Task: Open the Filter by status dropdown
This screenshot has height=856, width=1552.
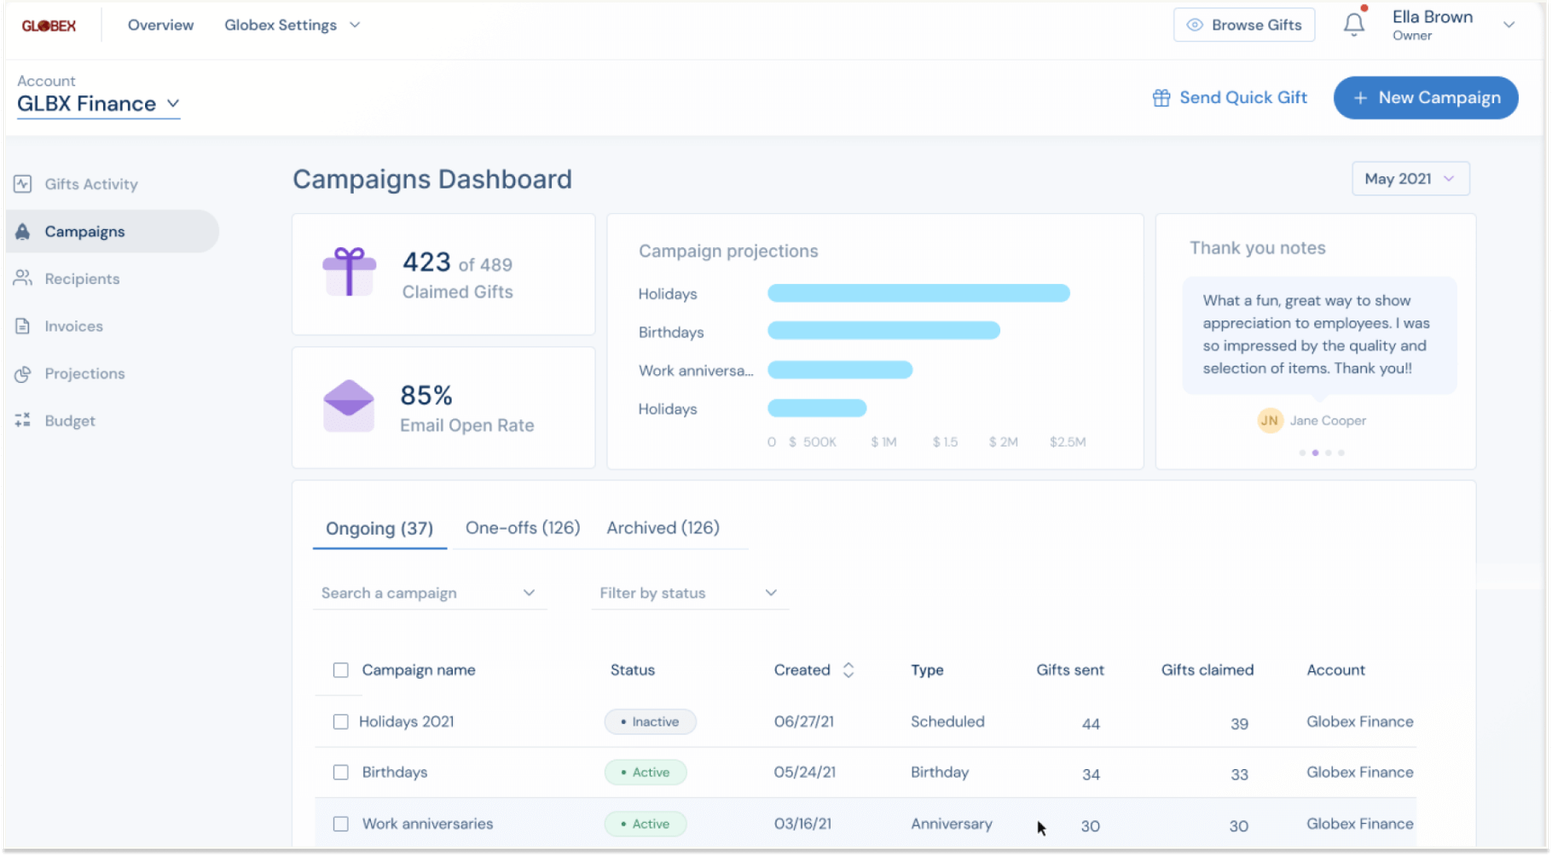Action: [x=689, y=593]
